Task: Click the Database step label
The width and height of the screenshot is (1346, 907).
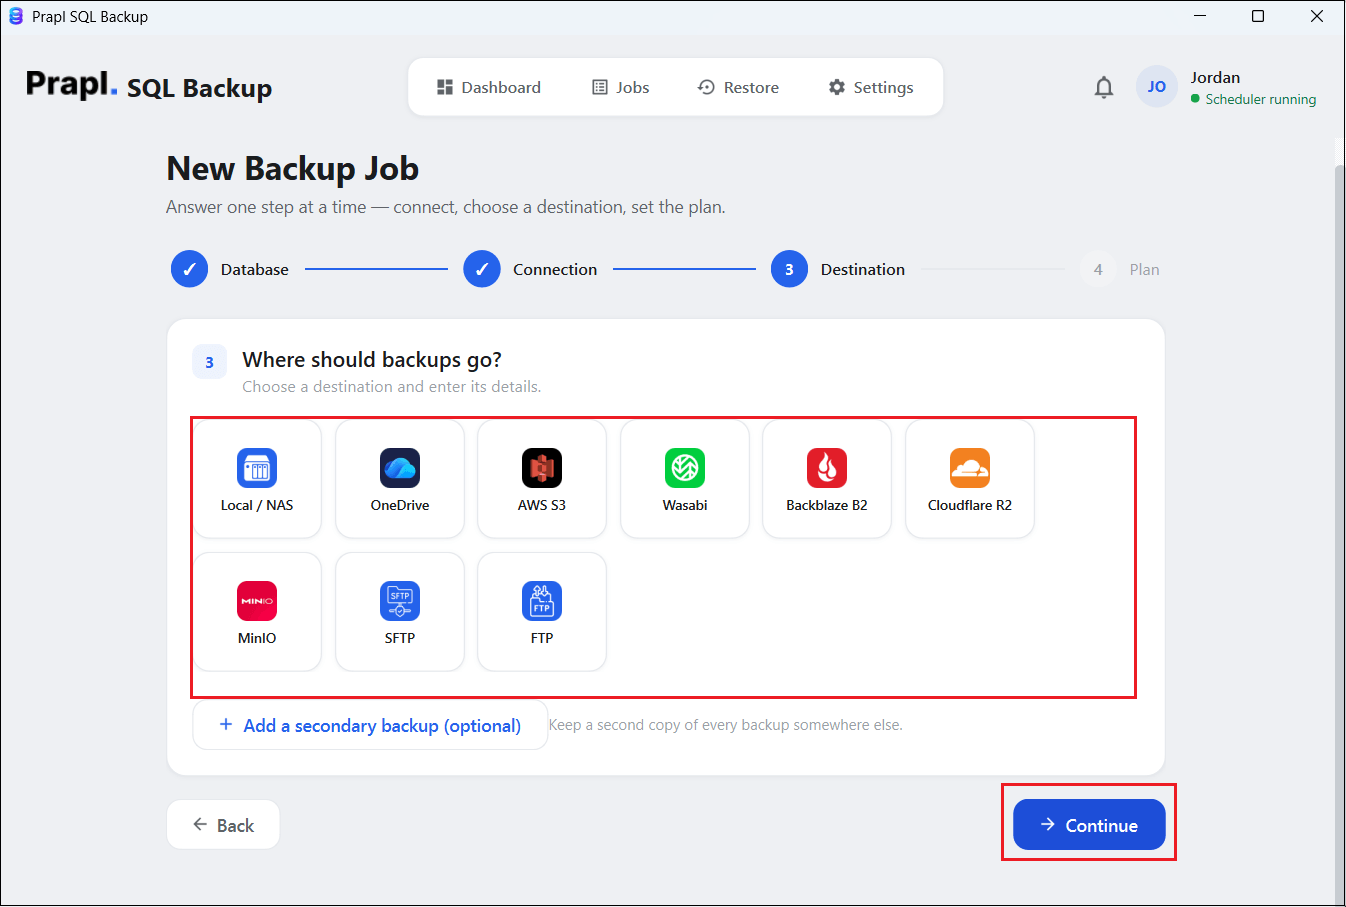Action: point(255,270)
